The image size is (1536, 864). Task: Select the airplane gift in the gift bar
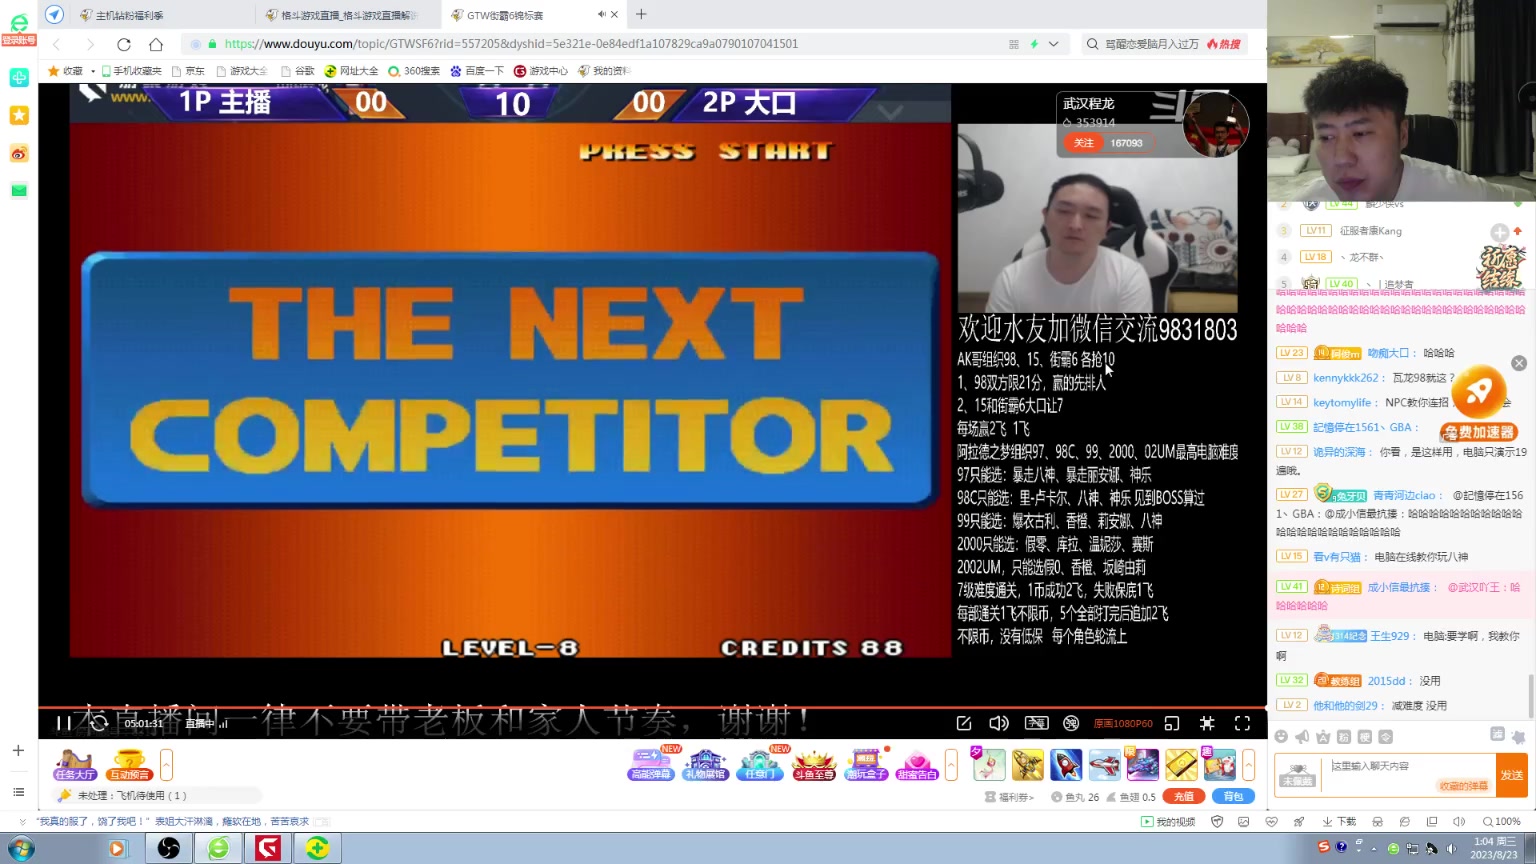tap(1104, 765)
